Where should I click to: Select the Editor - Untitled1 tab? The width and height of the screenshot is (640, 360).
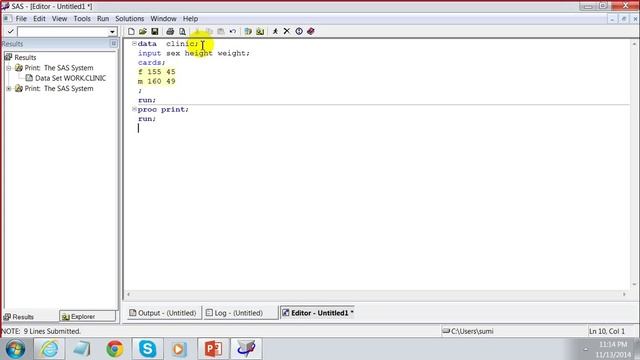[x=318, y=313]
